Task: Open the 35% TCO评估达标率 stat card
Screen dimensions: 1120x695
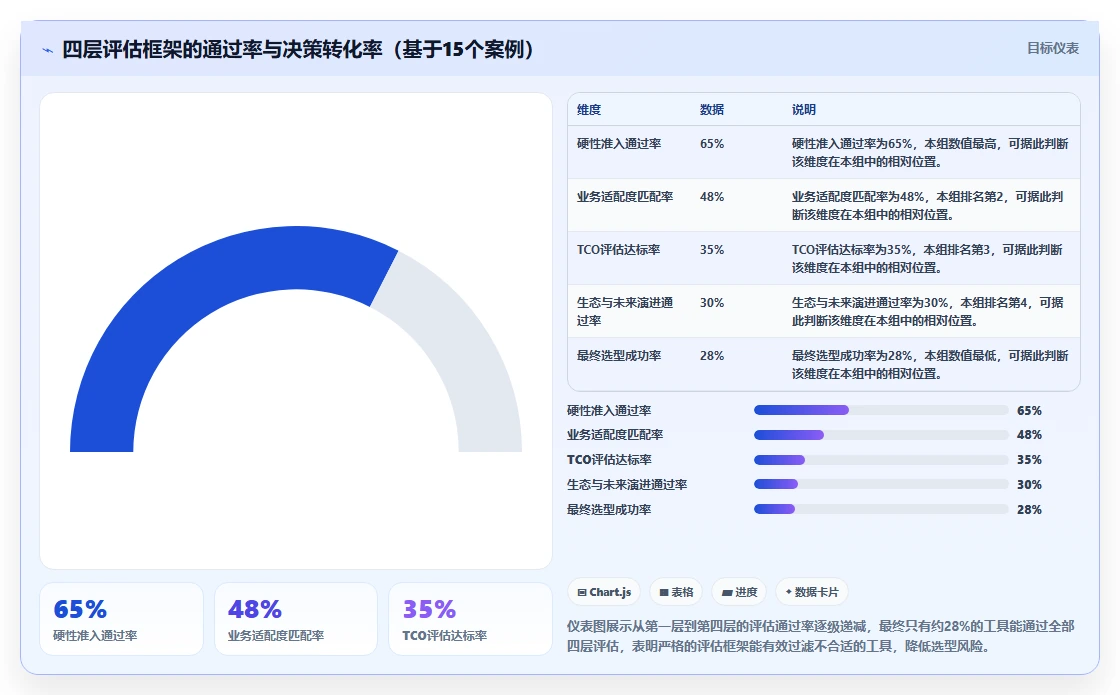Action: [x=470, y=619]
